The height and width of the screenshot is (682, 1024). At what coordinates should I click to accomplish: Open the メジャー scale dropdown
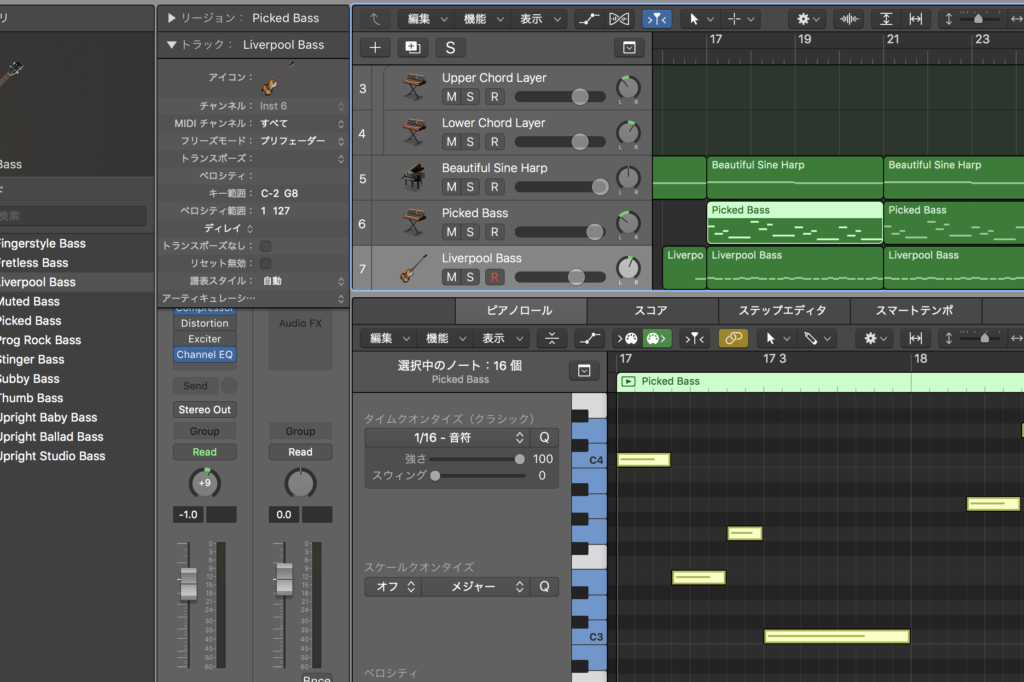(474, 587)
